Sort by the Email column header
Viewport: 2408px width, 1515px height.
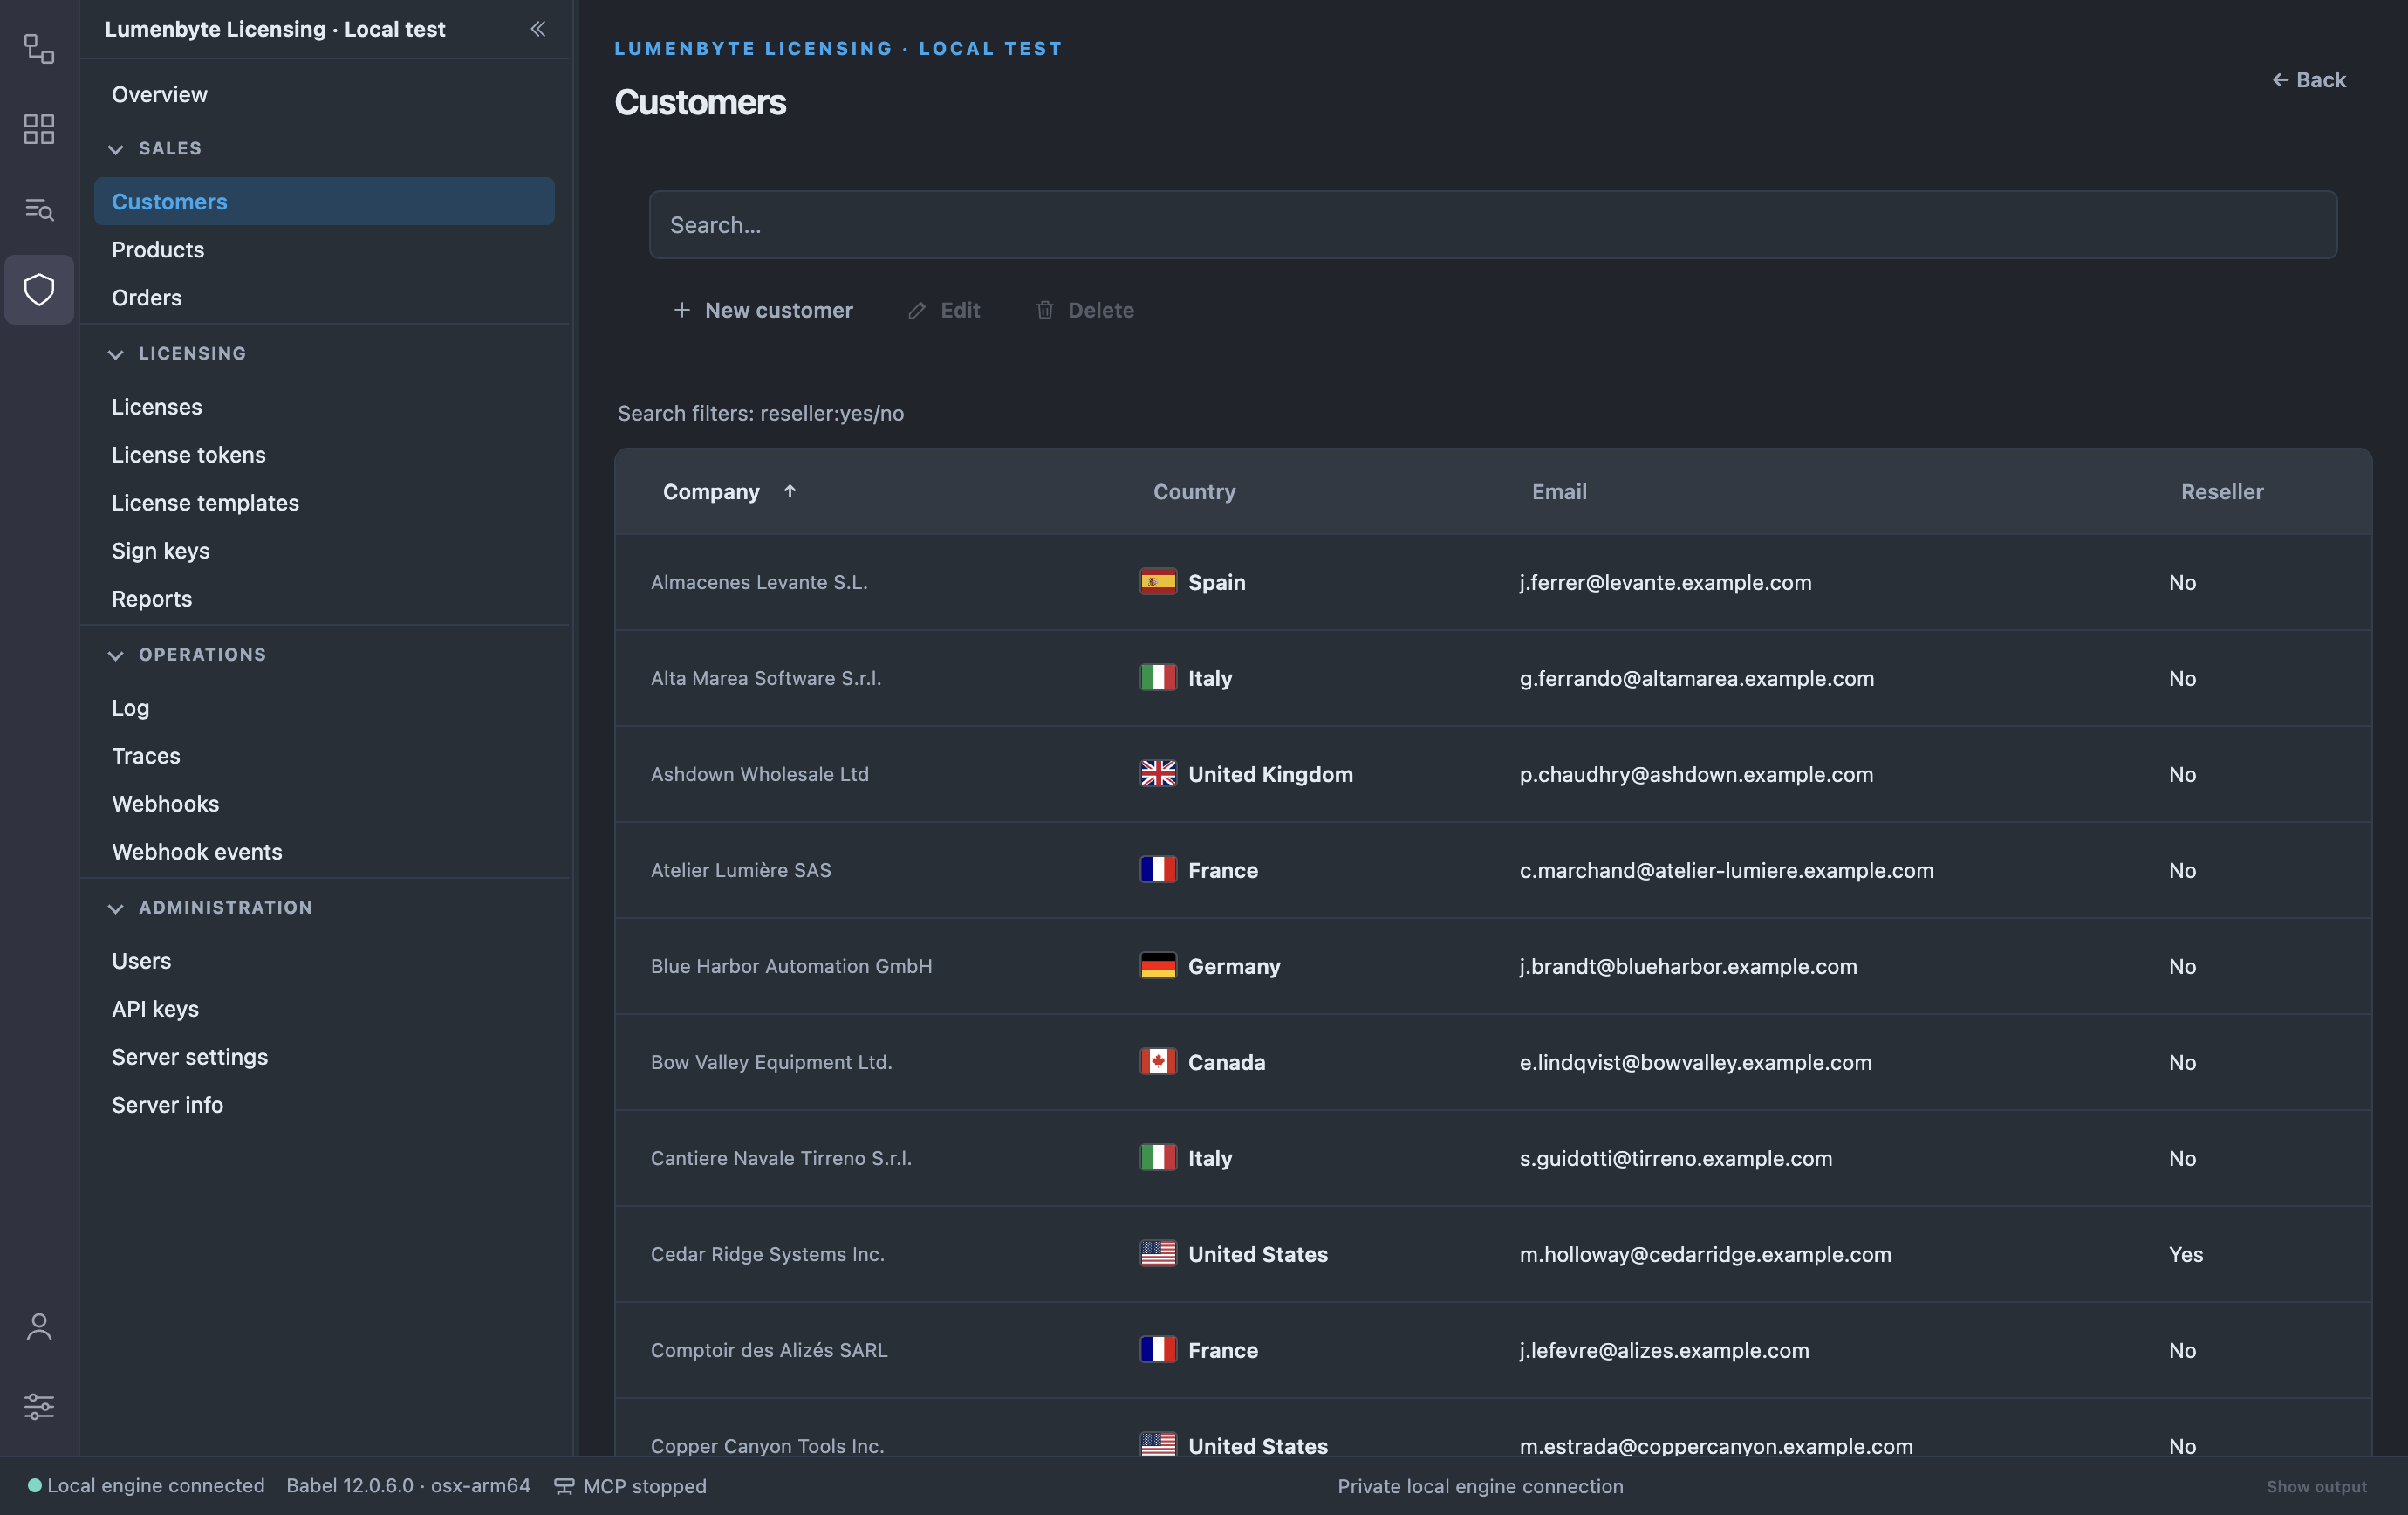point(1559,491)
